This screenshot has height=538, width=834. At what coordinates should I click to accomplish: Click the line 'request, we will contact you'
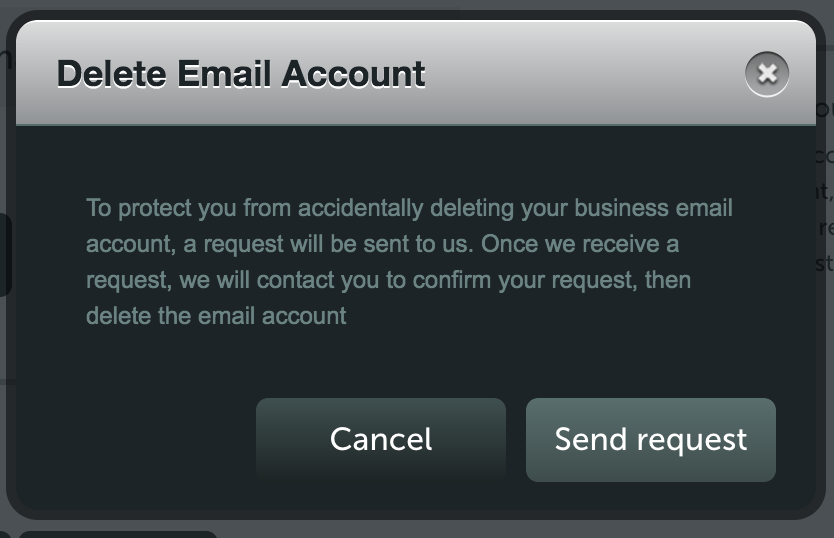(388, 280)
